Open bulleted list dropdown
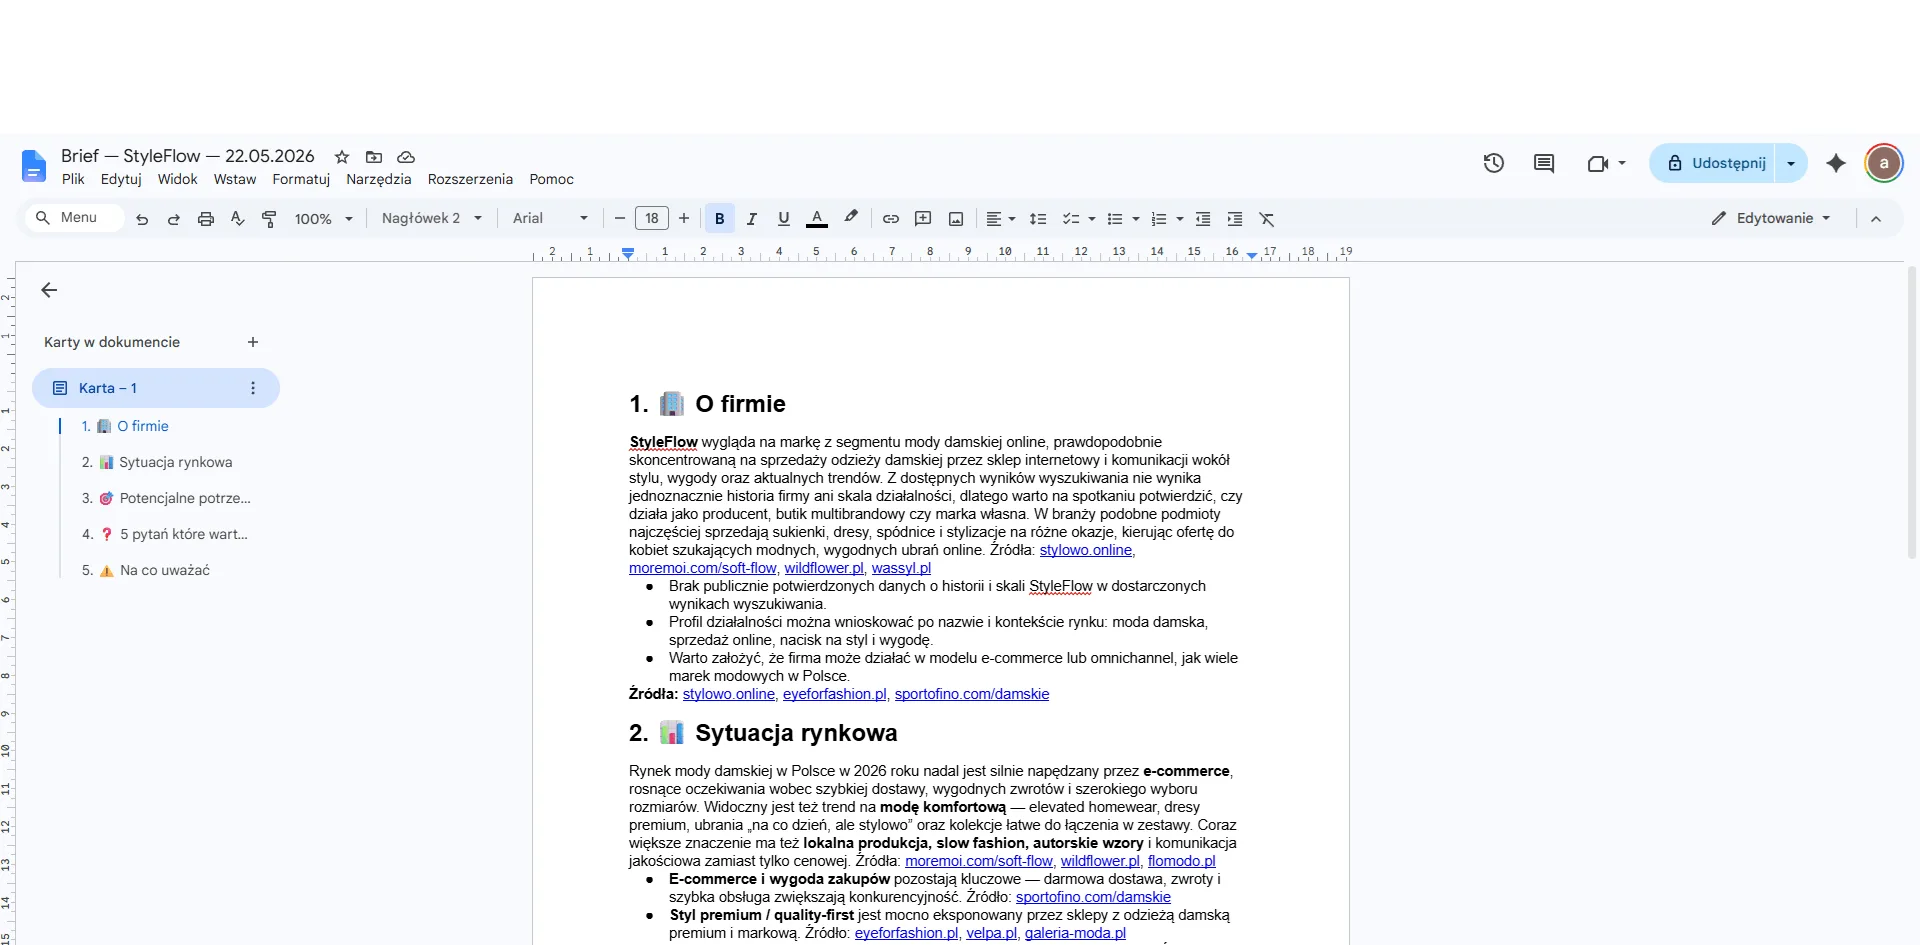Image resolution: width=1920 pixels, height=945 pixels. (1123, 219)
